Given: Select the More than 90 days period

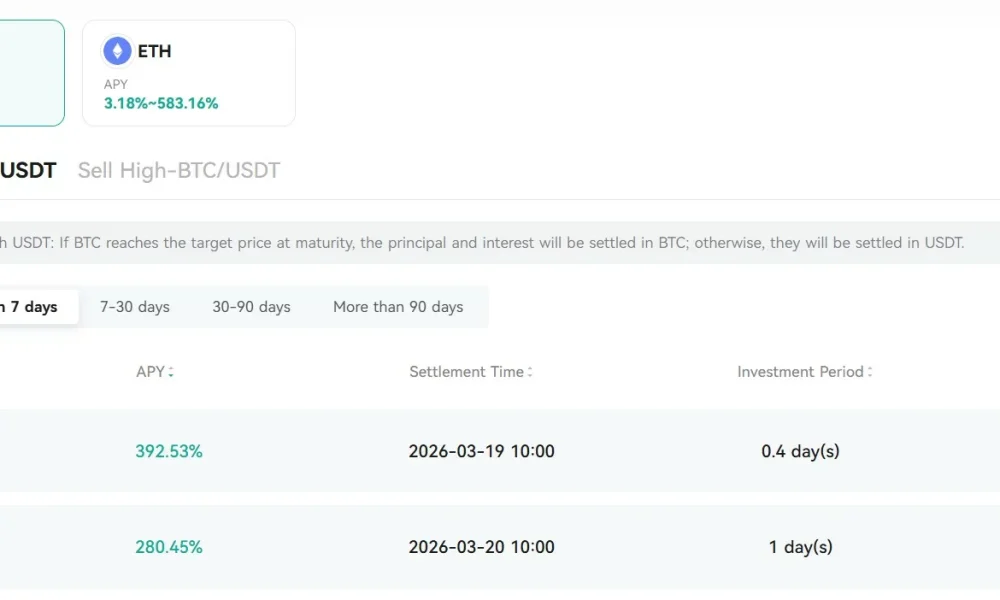Looking at the screenshot, I should 398,307.
